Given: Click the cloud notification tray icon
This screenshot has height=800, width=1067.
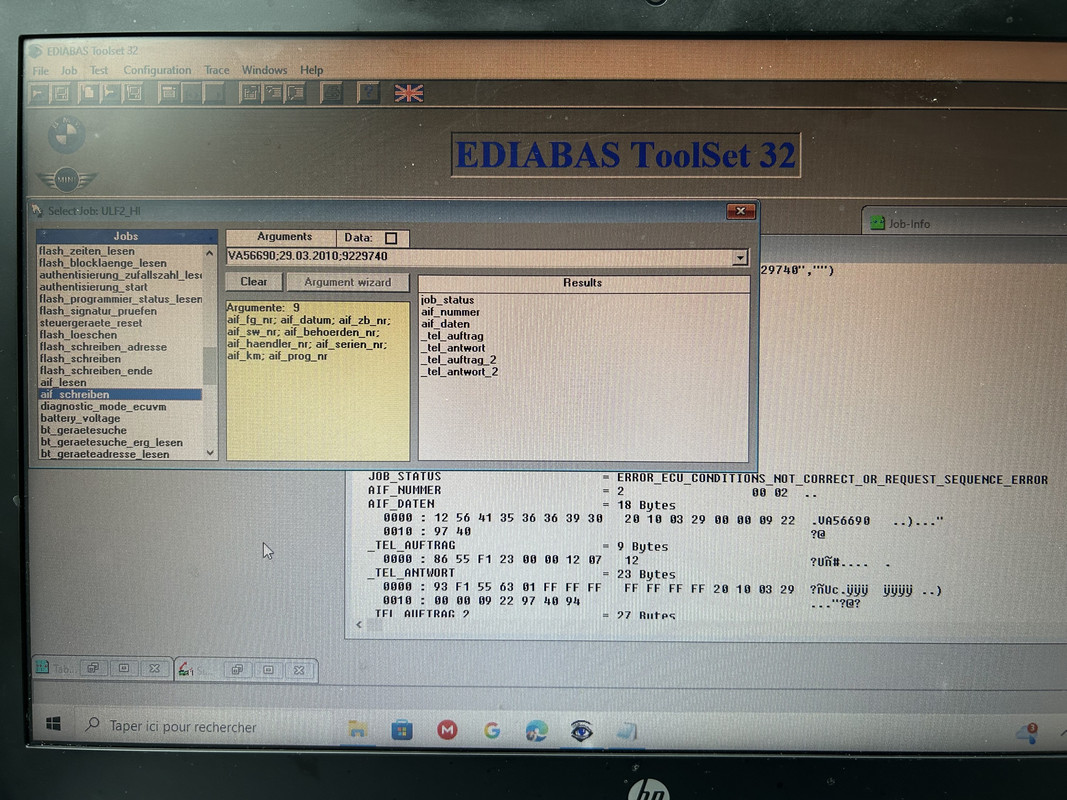Looking at the screenshot, I should [1025, 733].
